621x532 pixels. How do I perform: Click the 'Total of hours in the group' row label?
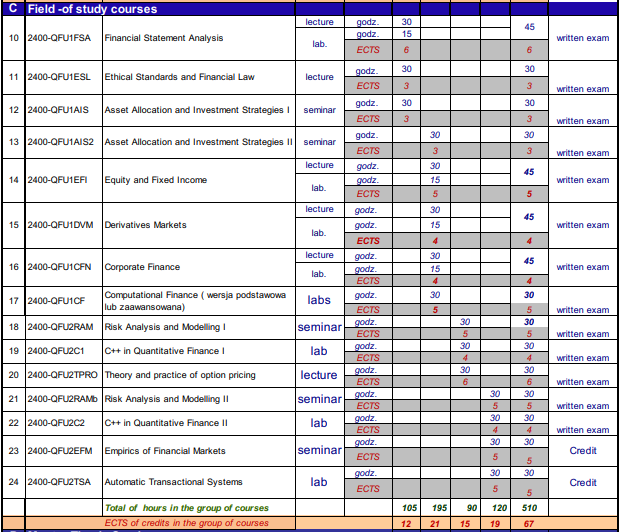(187, 508)
